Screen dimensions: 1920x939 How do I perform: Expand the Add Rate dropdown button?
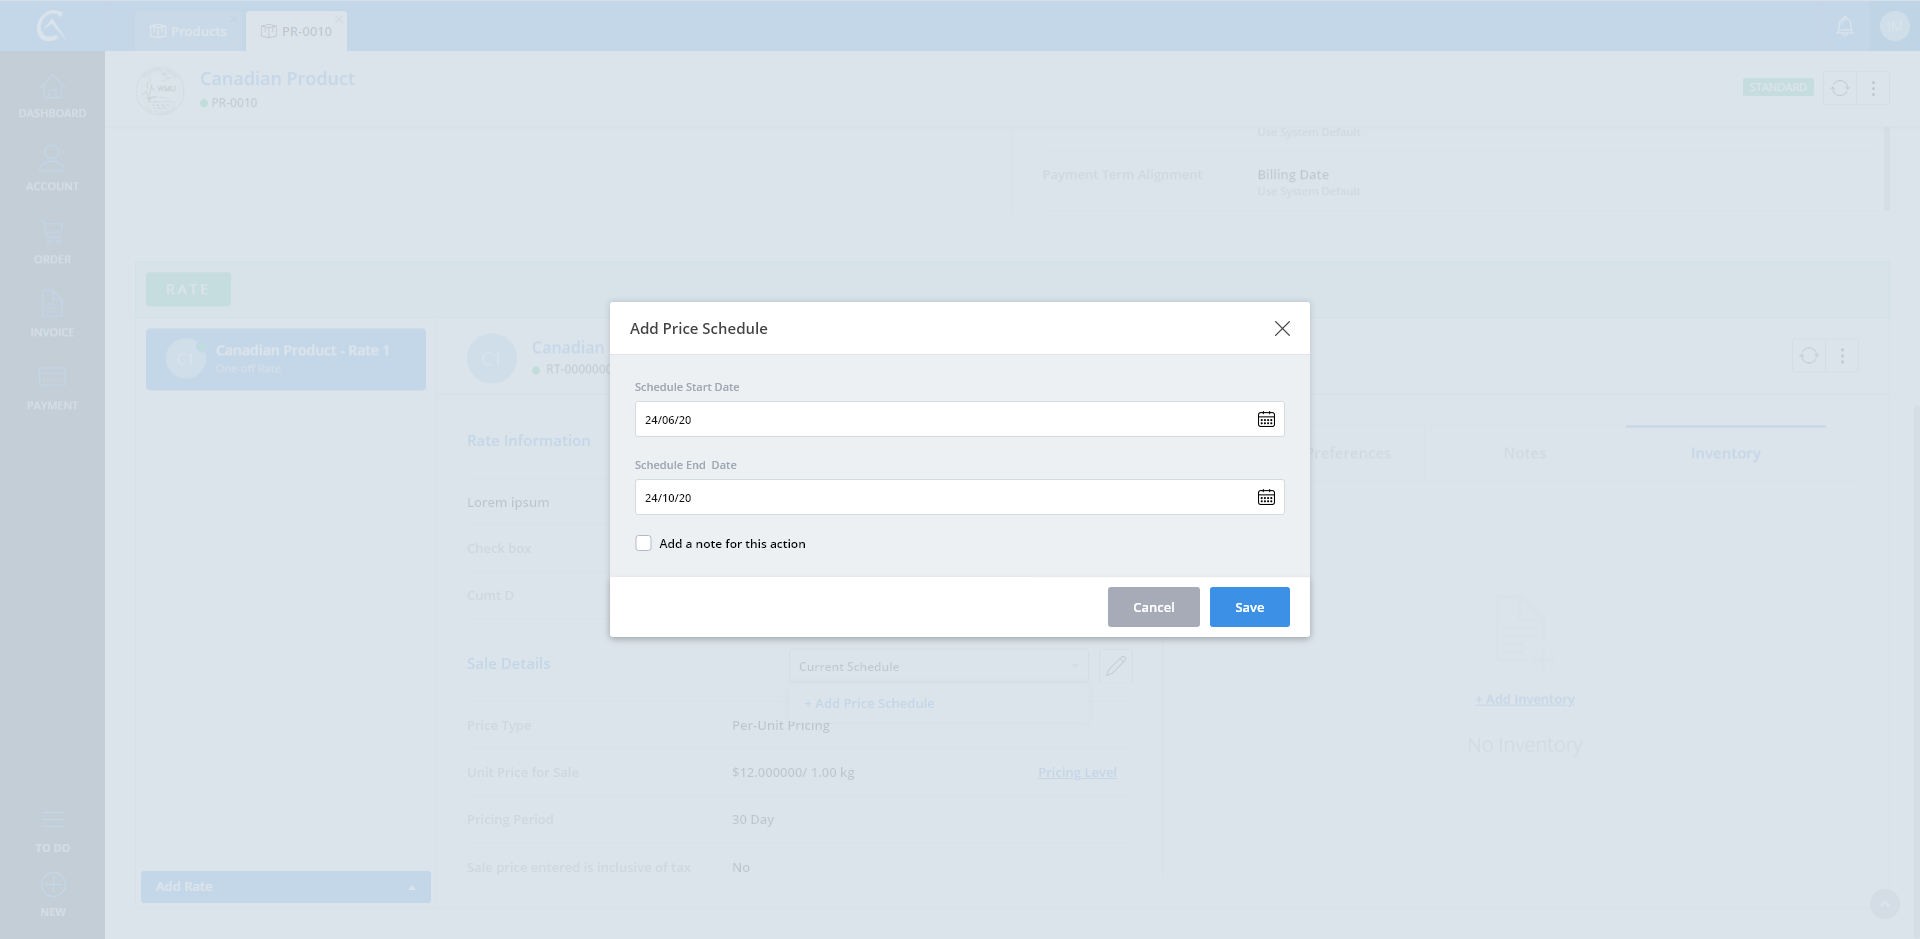coord(411,887)
